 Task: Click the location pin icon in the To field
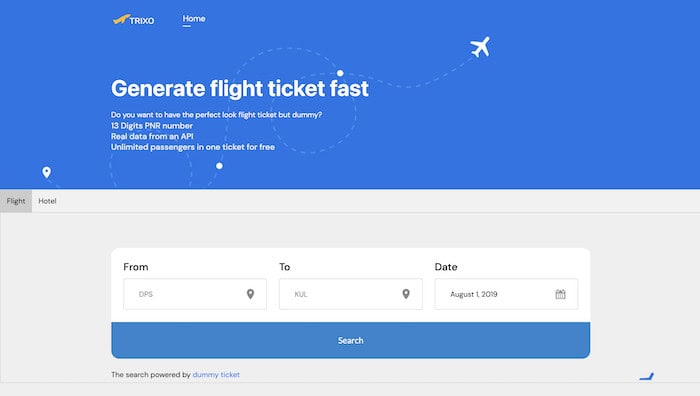(406, 294)
